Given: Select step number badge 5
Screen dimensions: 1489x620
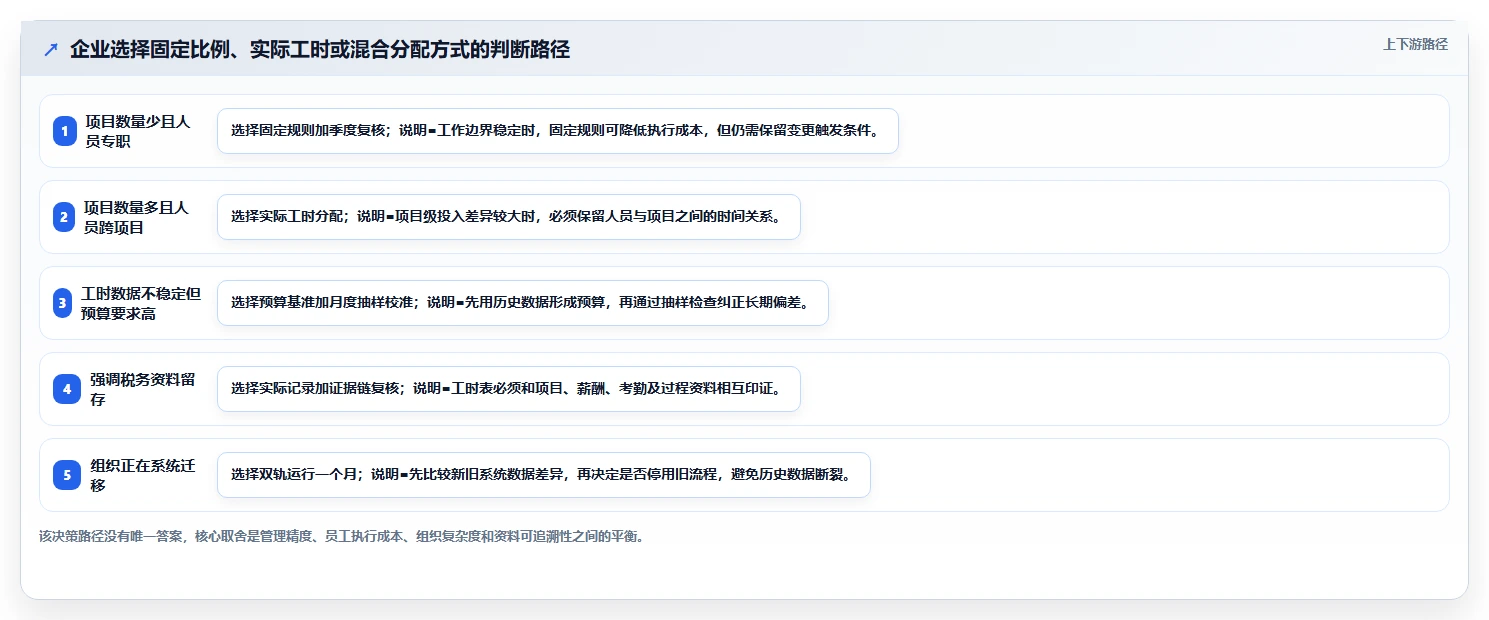Looking at the screenshot, I should tap(67, 475).
